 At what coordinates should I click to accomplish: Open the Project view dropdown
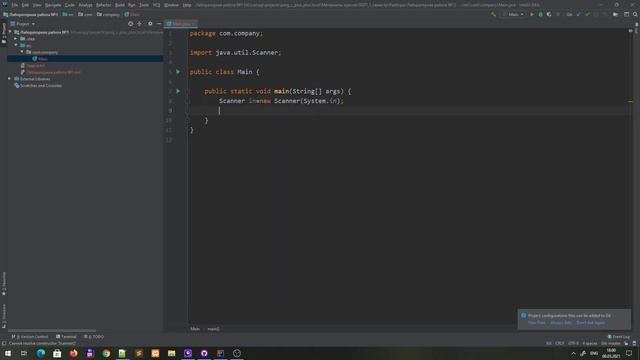click(x=23, y=24)
